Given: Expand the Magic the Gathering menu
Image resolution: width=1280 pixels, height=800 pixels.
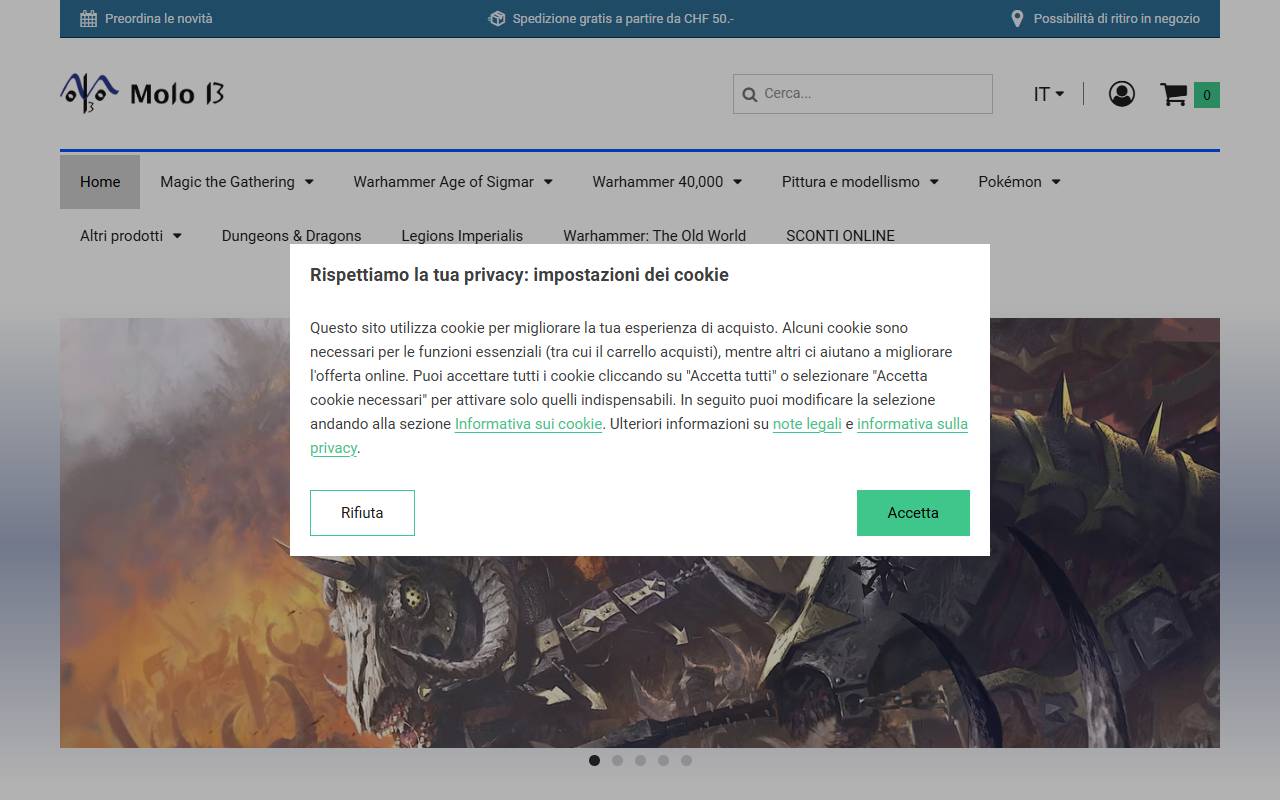Looking at the screenshot, I should [x=237, y=182].
